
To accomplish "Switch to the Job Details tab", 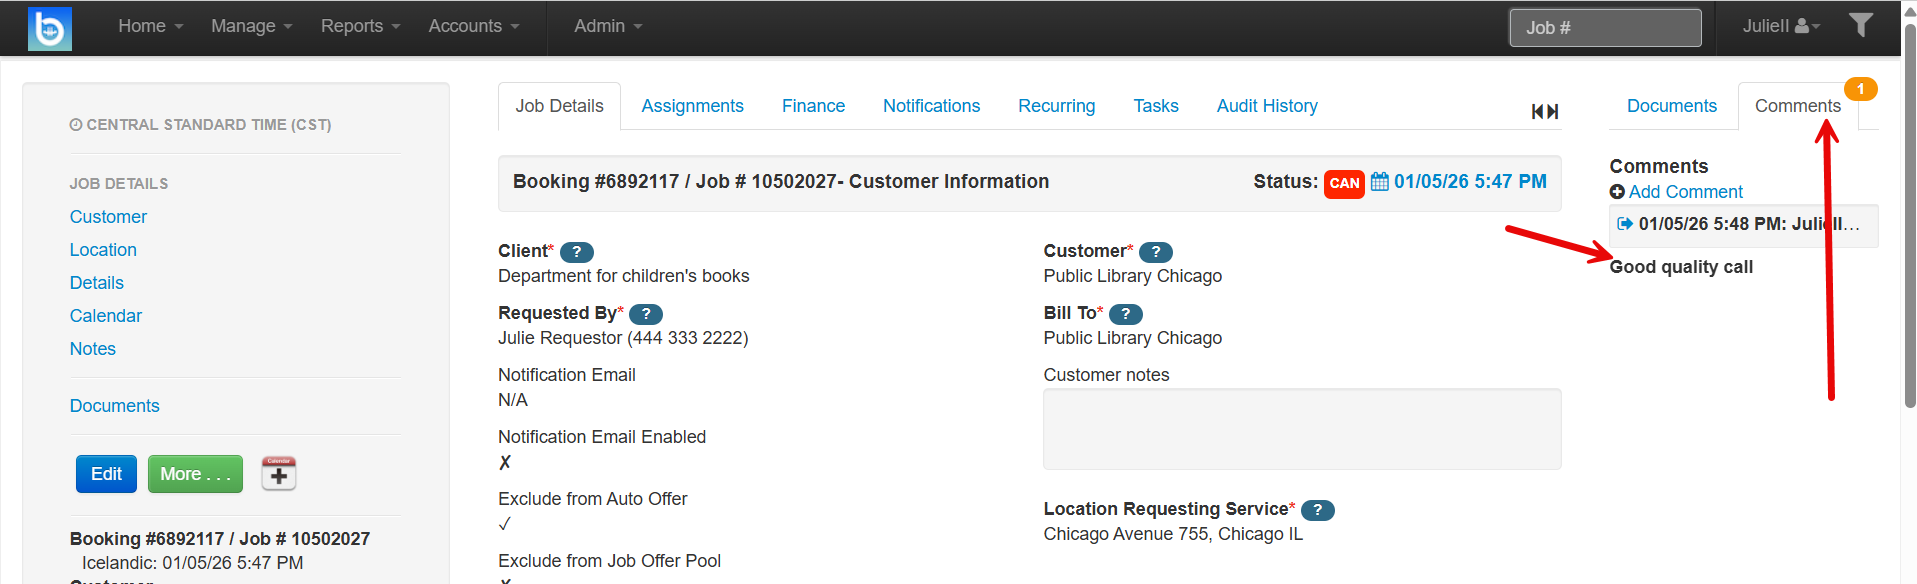I will click(560, 106).
